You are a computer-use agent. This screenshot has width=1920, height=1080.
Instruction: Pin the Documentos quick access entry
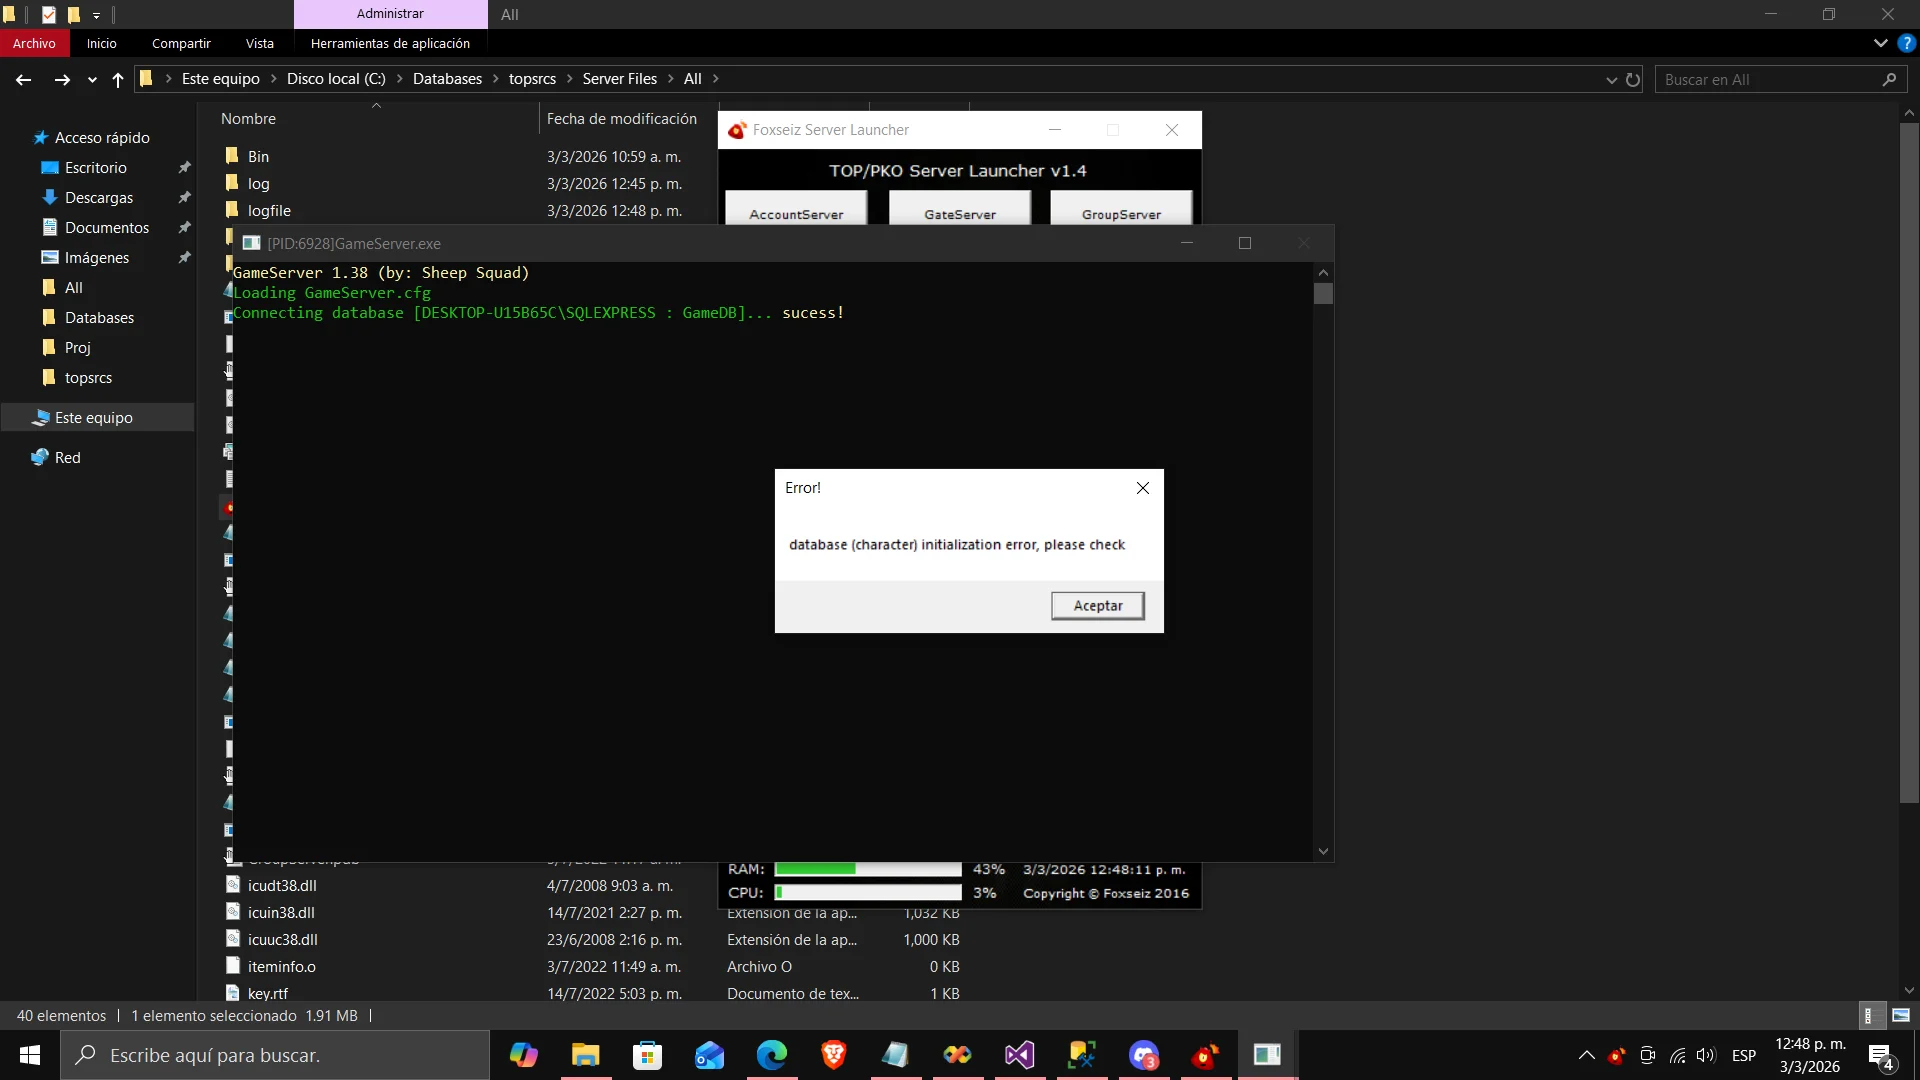point(185,227)
